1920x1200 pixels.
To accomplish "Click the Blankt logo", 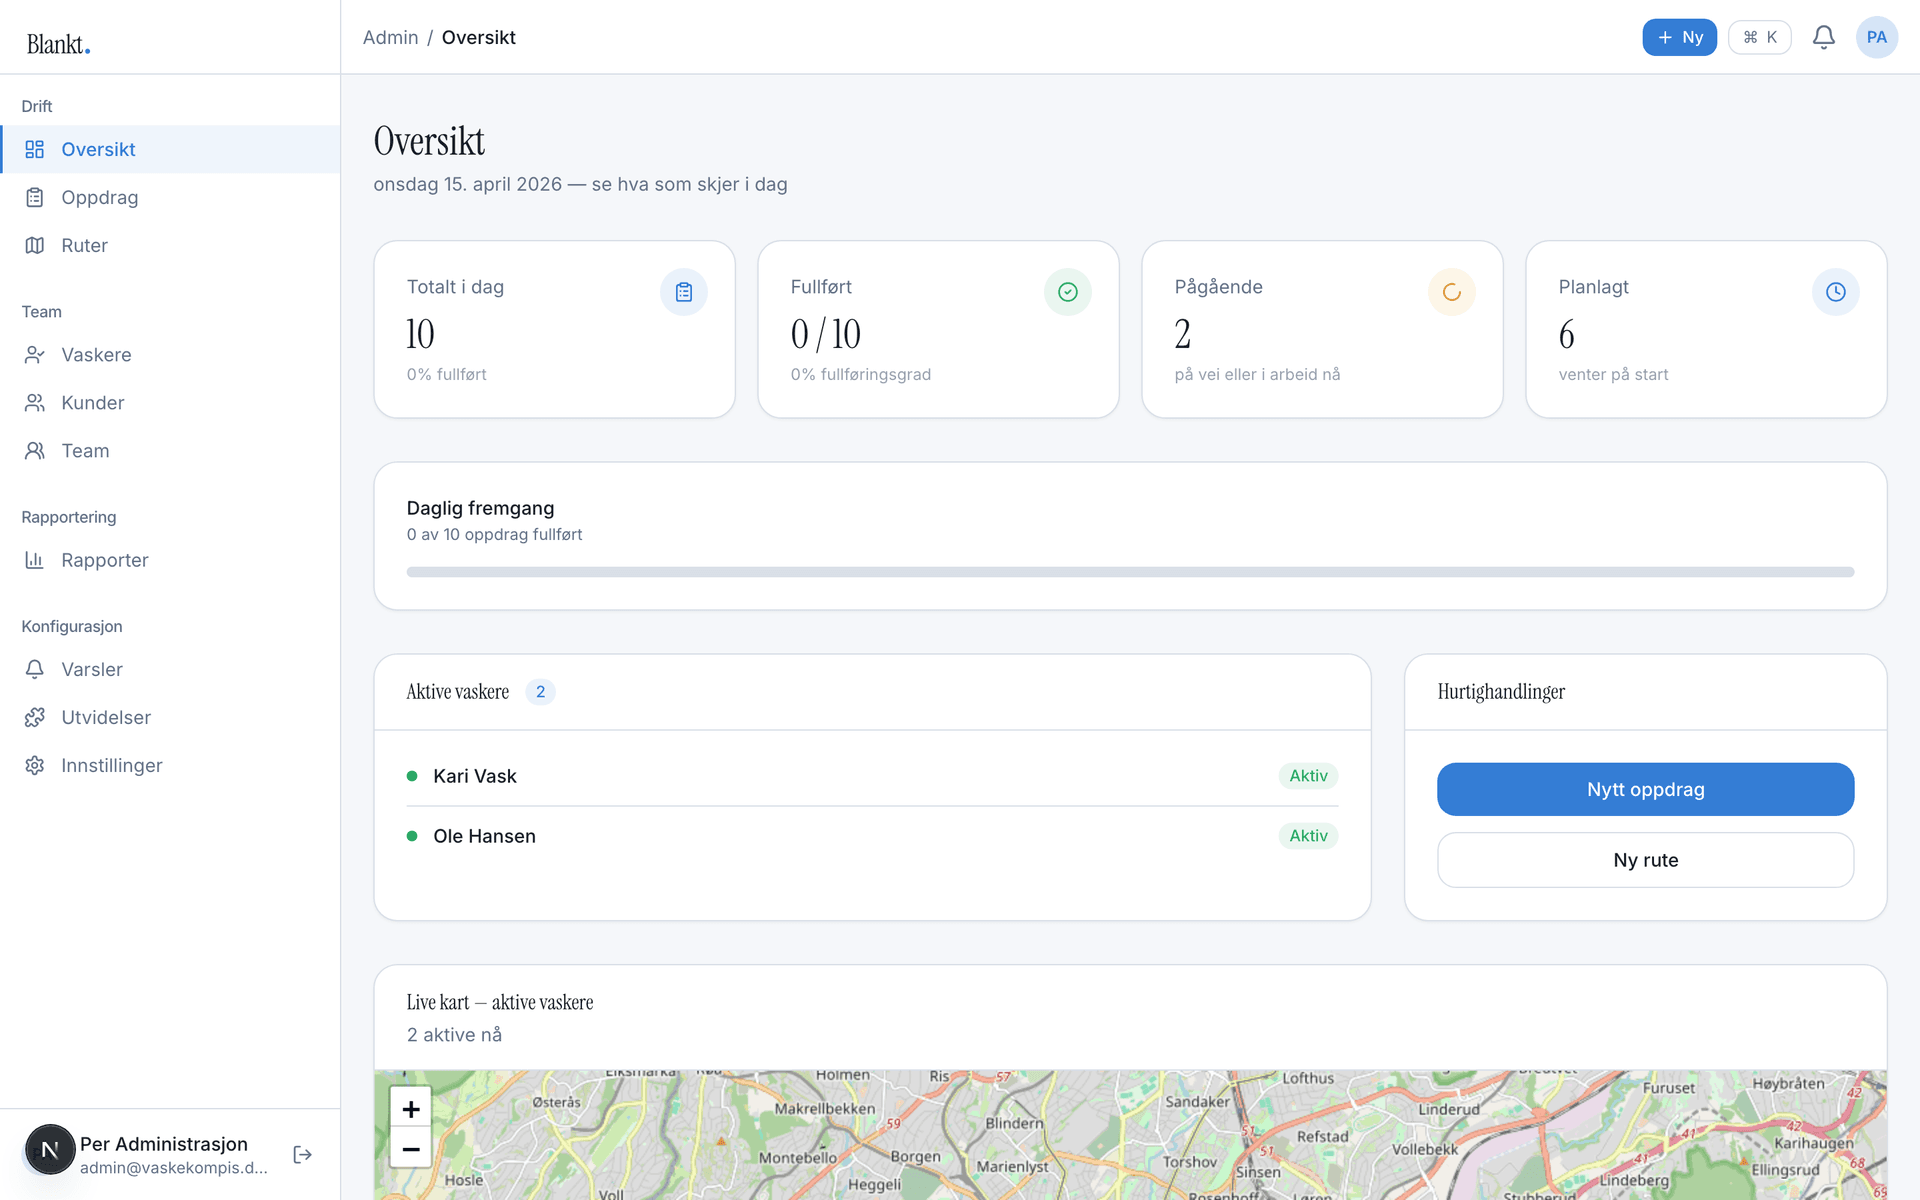I will point(56,44).
